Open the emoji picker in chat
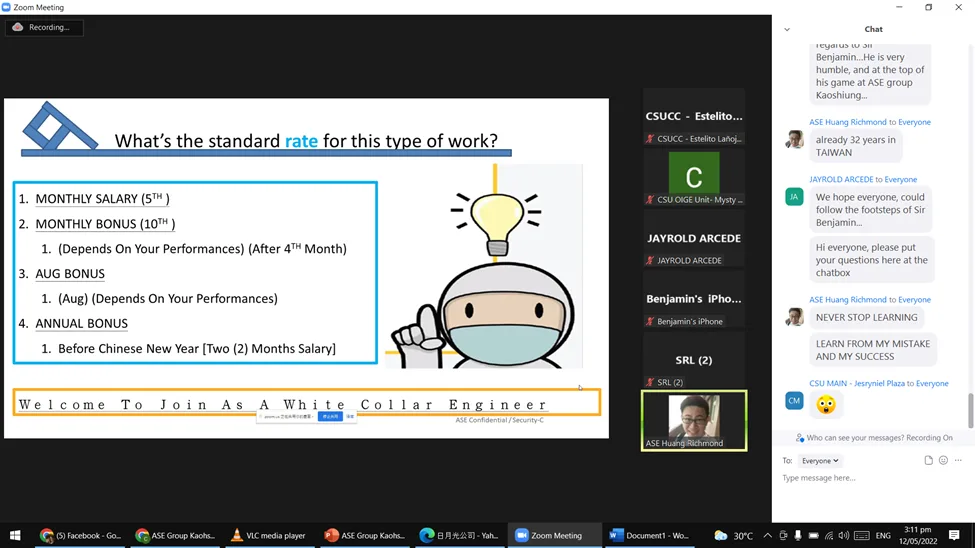This screenshot has width=975, height=548. click(x=943, y=461)
